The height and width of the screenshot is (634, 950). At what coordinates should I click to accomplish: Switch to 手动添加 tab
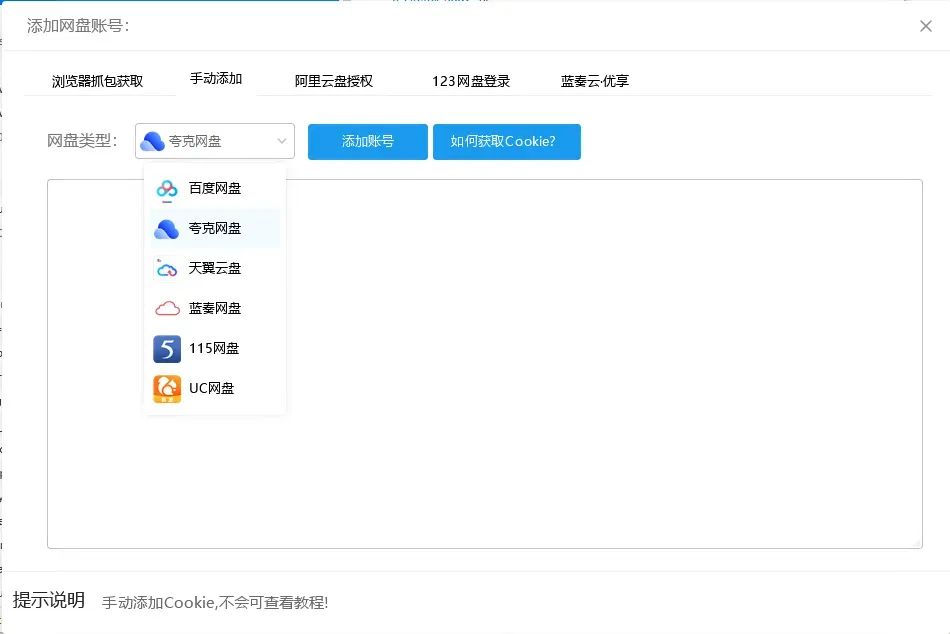216,79
